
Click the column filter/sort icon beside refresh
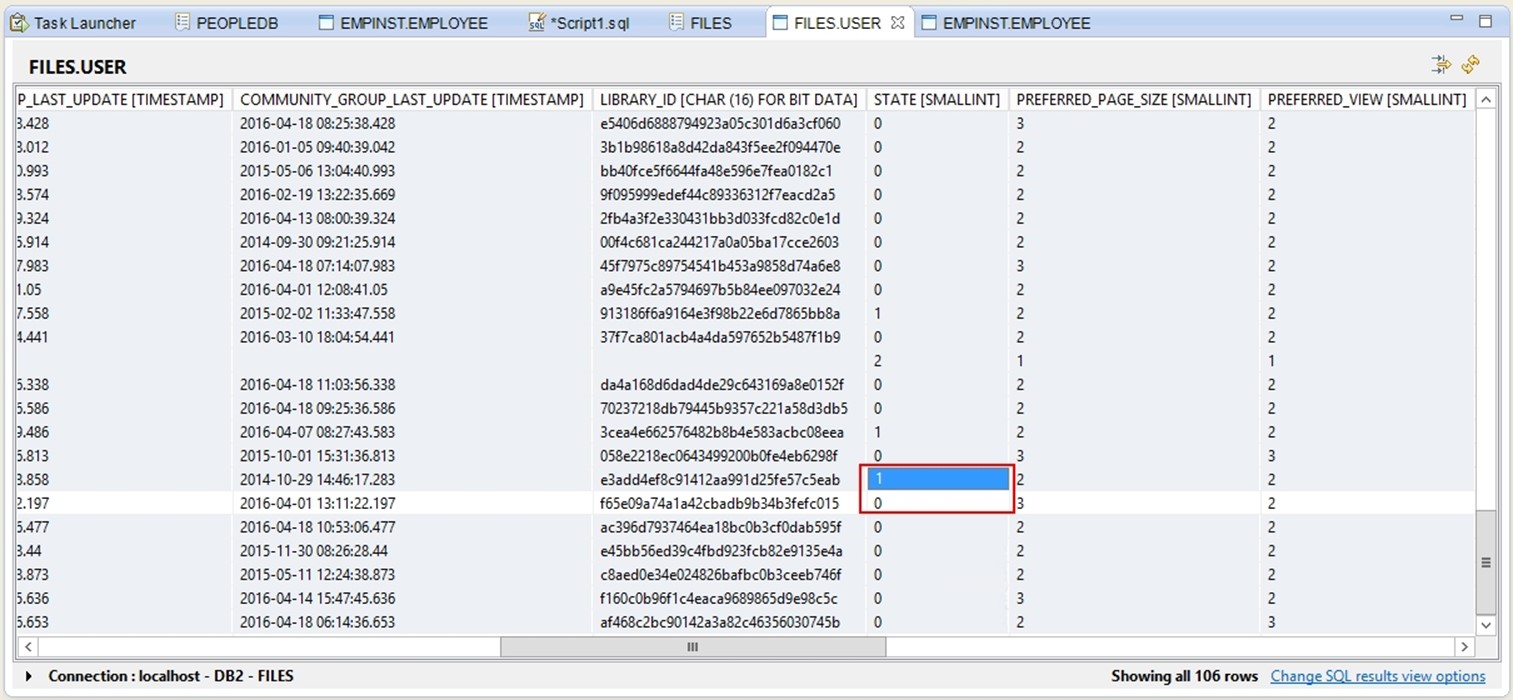[x=1441, y=65]
